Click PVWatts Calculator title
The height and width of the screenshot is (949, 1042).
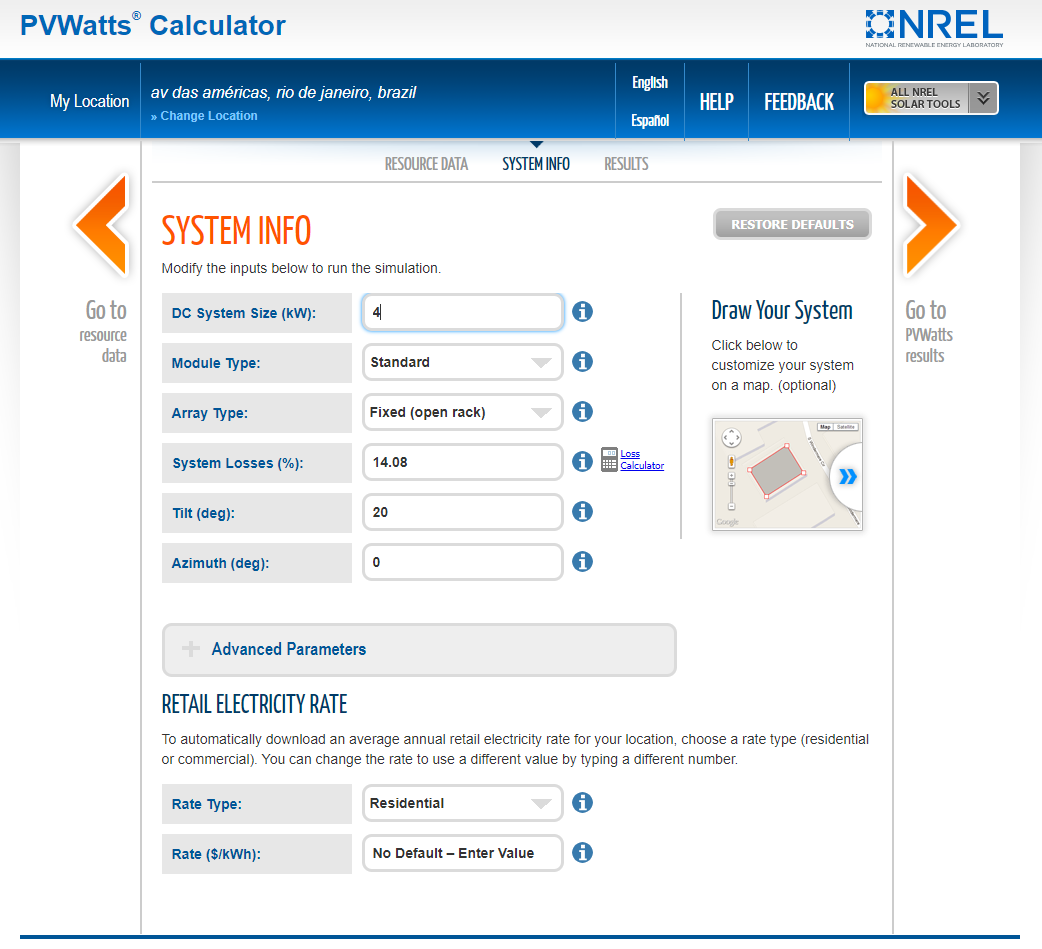pos(153,25)
